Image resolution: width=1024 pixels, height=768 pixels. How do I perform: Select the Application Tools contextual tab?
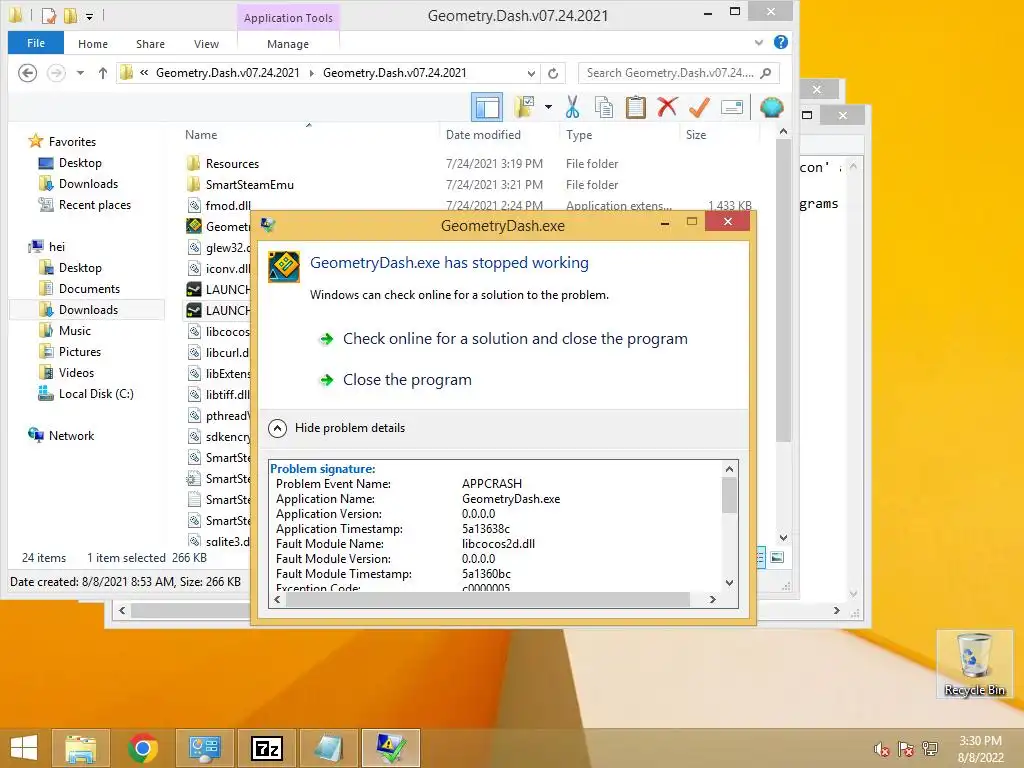pyautogui.click(x=288, y=18)
